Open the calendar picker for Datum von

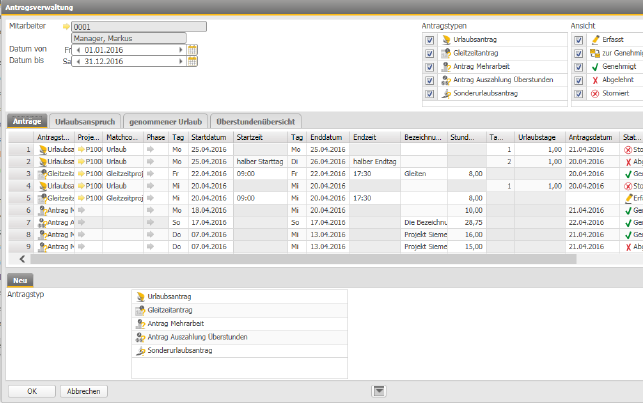point(192,49)
